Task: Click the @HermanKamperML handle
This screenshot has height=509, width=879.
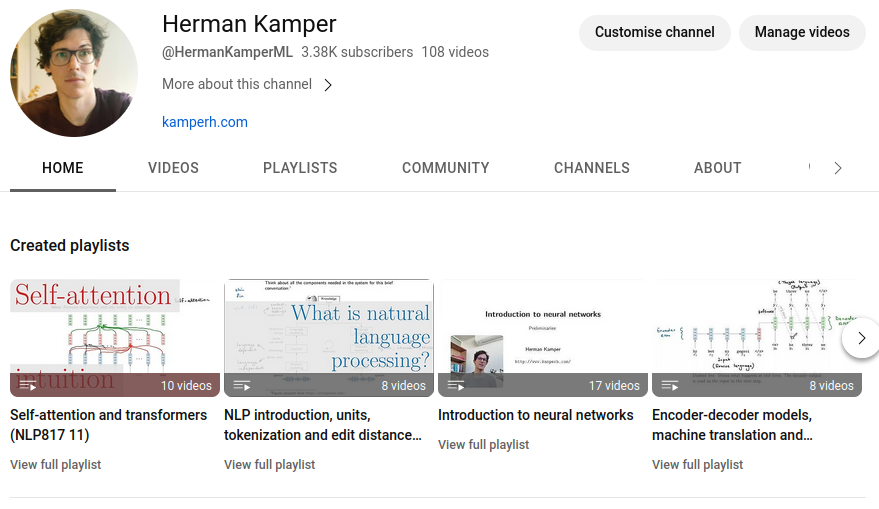Action: (227, 52)
